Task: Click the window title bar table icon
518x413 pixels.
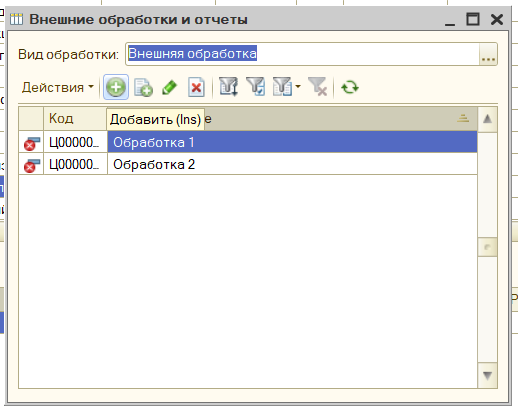Action: point(16,19)
